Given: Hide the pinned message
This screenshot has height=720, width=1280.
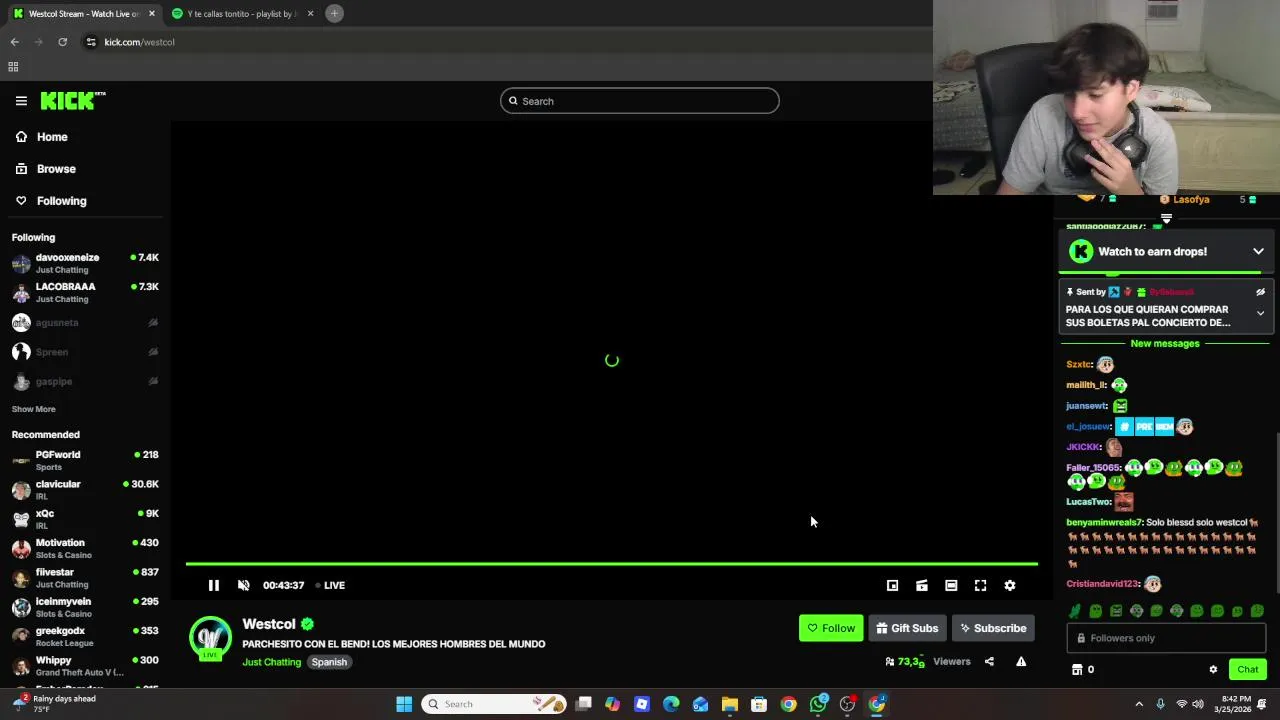Looking at the screenshot, I should click(1260, 292).
